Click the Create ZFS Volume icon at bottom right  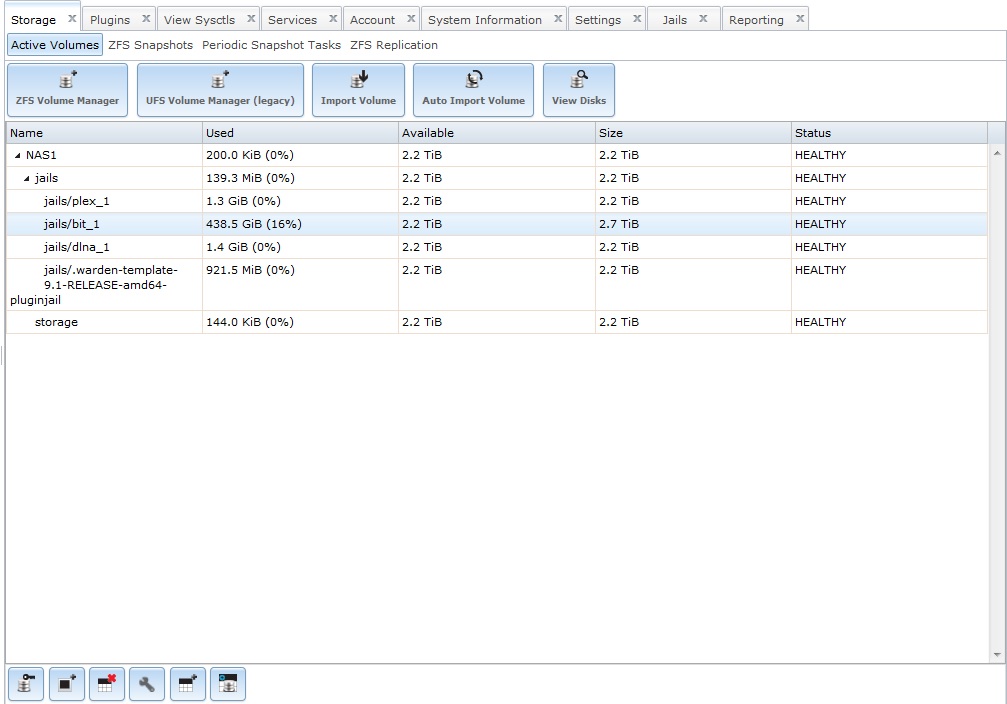pos(228,685)
